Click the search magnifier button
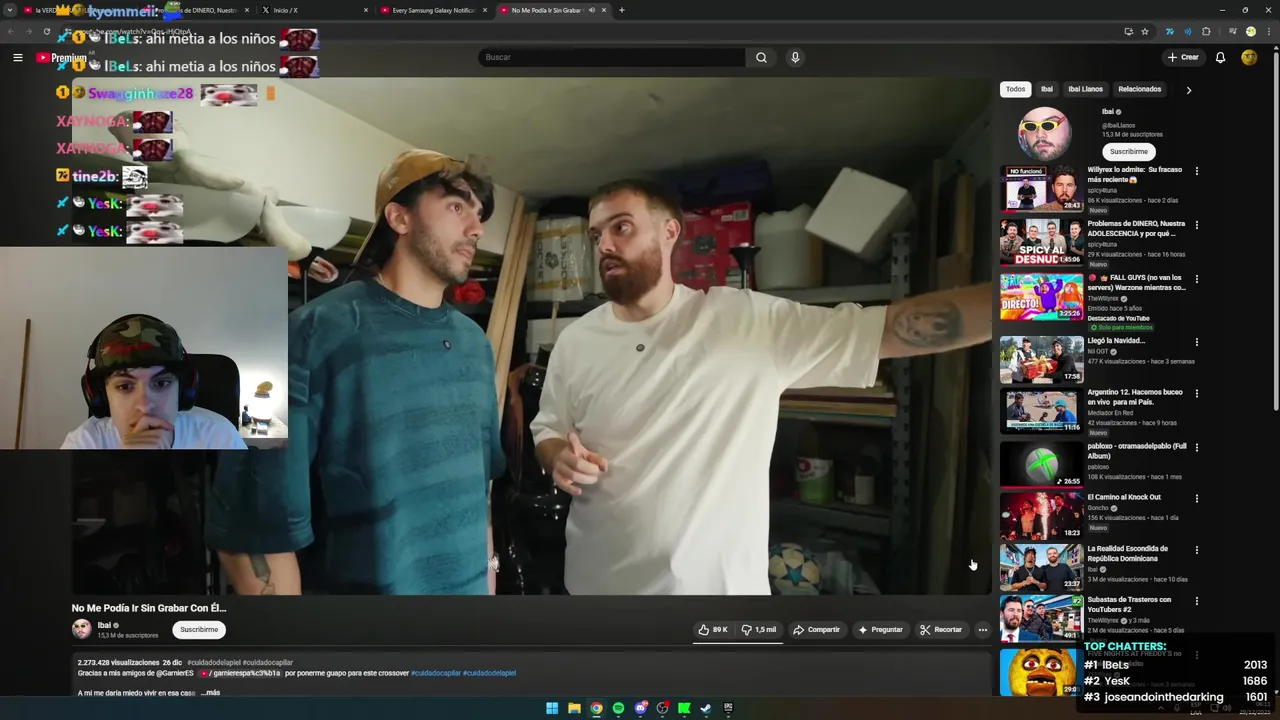 tap(761, 57)
